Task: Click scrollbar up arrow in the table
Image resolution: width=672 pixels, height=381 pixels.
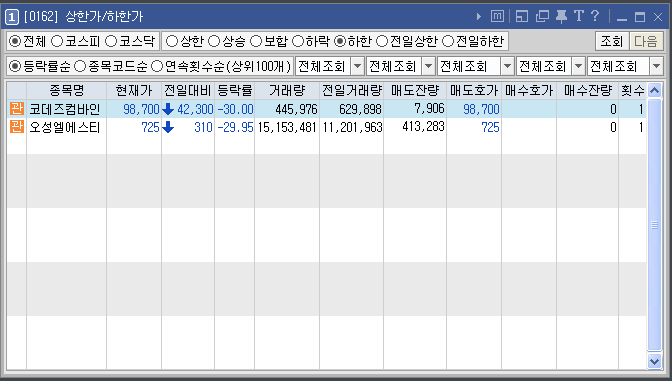Action: click(654, 90)
